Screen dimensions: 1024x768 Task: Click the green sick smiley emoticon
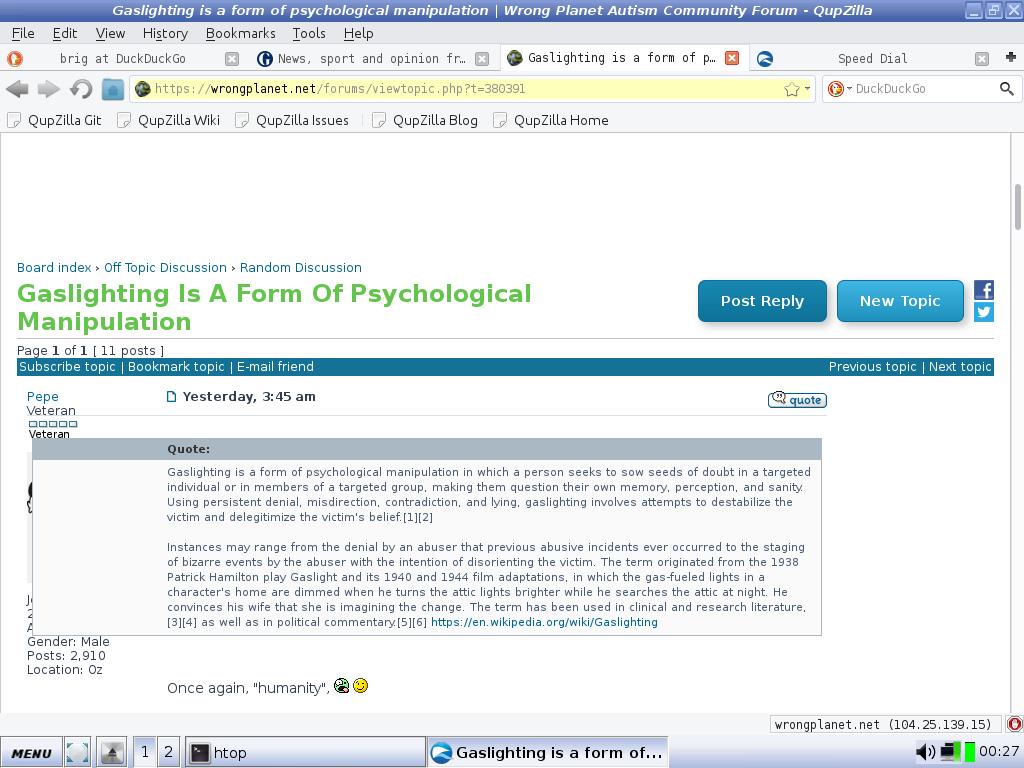pos(342,686)
